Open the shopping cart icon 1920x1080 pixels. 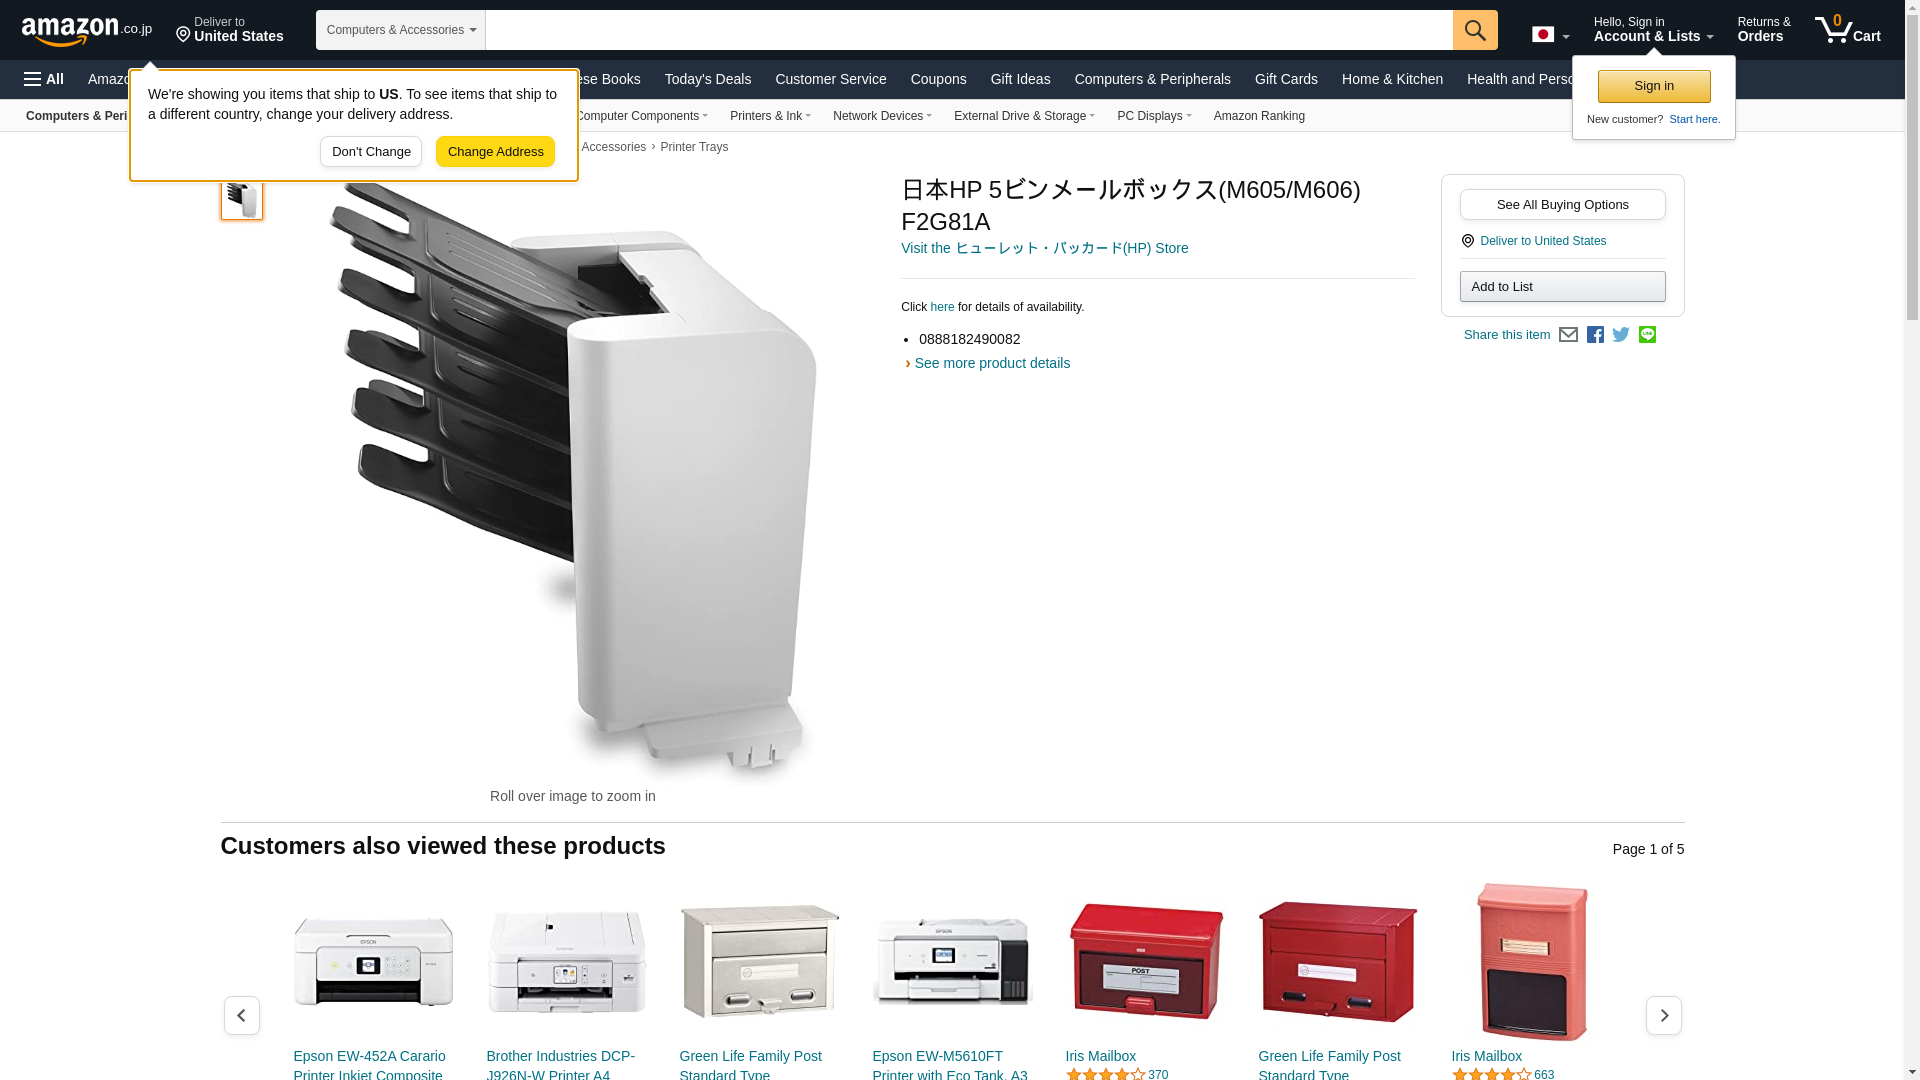tap(1848, 30)
